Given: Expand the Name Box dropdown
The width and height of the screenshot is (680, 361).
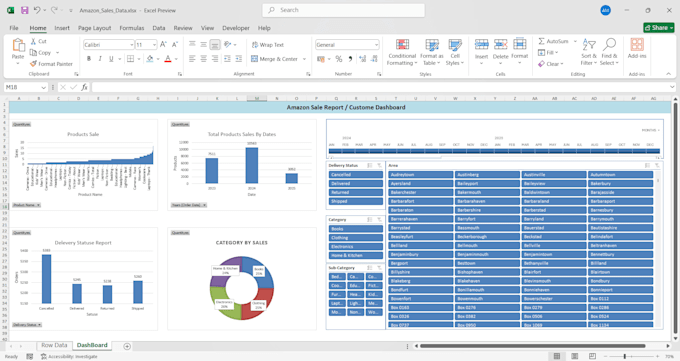Looking at the screenshot, I should [43, 87].
